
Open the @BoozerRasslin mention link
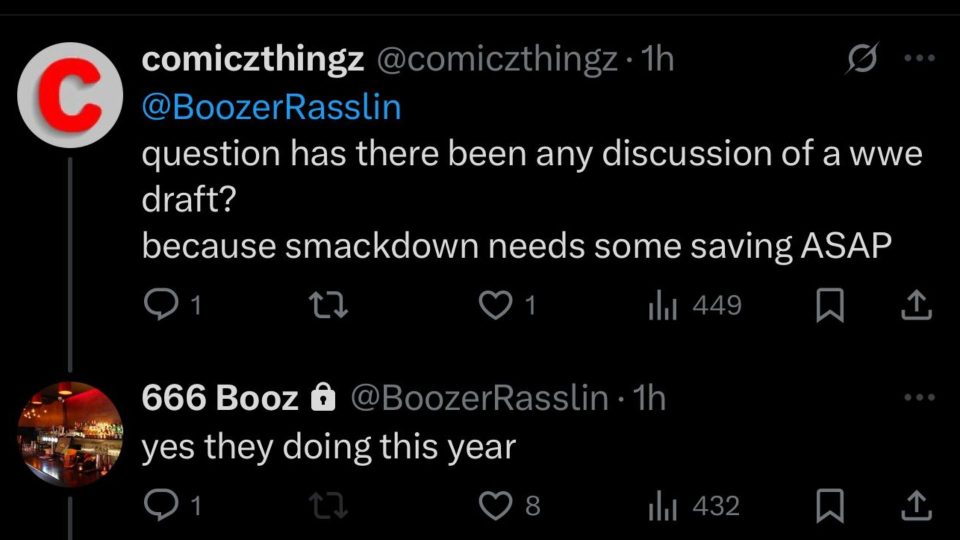(x=271, y=107)
